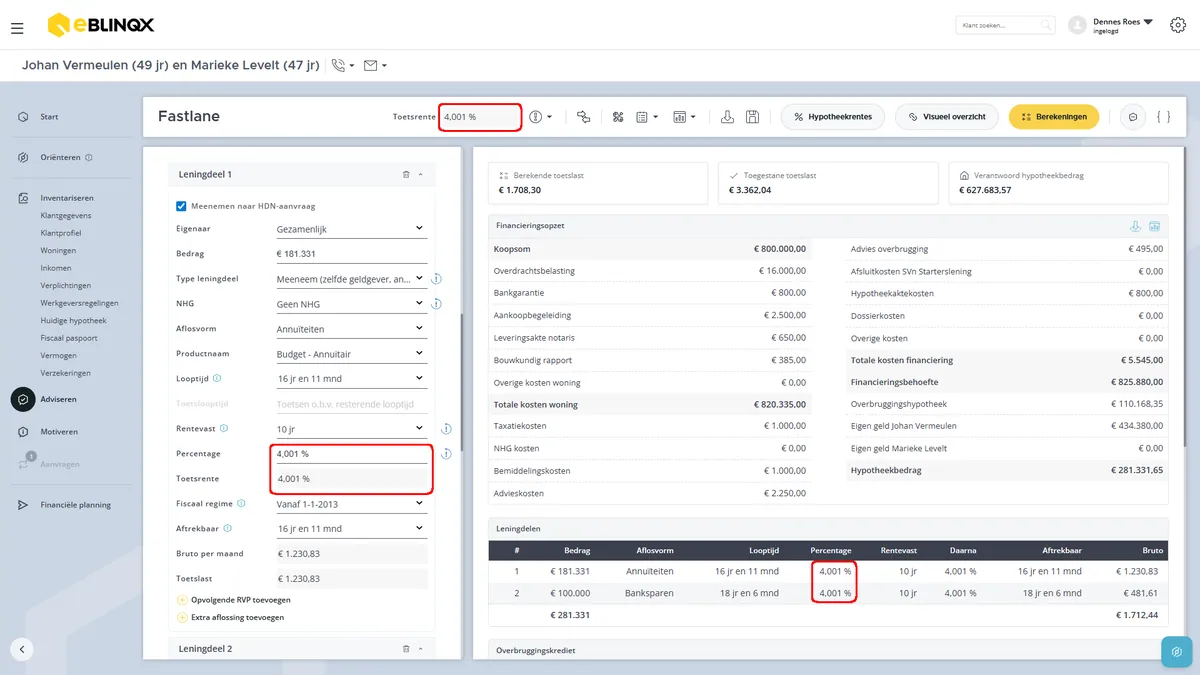
Task: Open the Eigenaar dropdown showing Gezamenlijk
Action: tap(351, 229)
